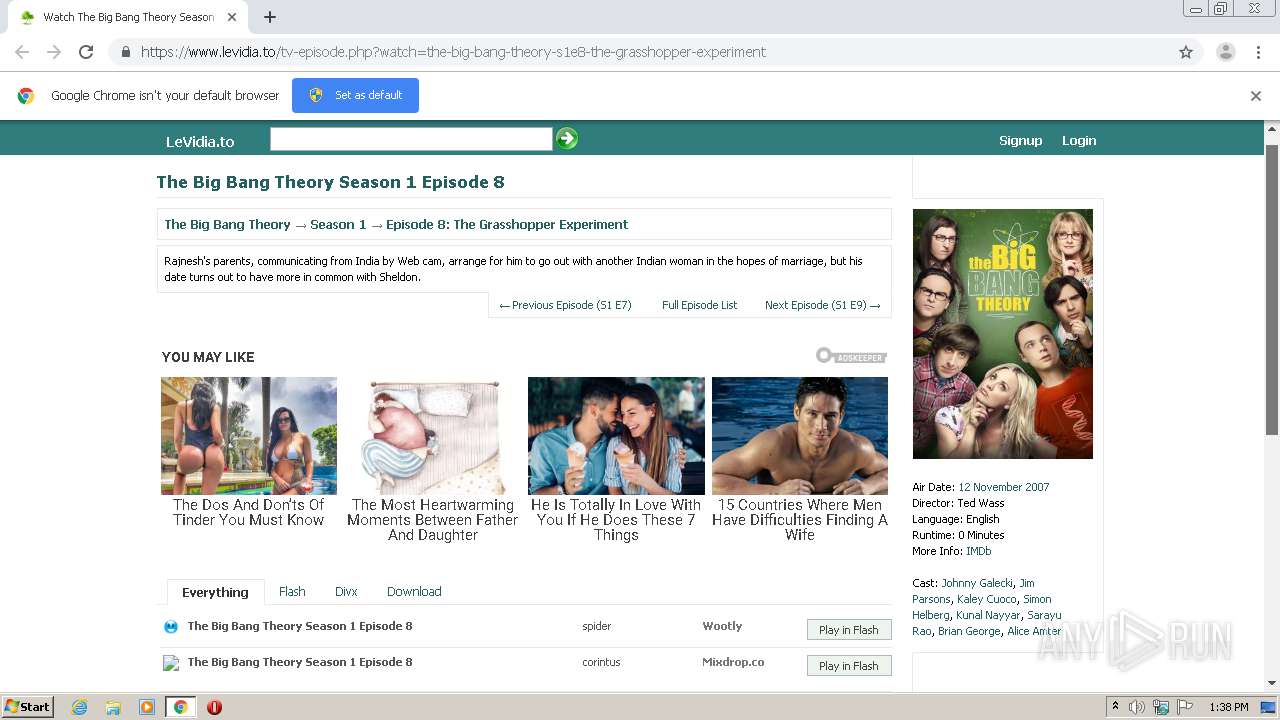This screenshot has height=720, width=1280.
Task: Open Full Episode List
Action: click(699, 305)
